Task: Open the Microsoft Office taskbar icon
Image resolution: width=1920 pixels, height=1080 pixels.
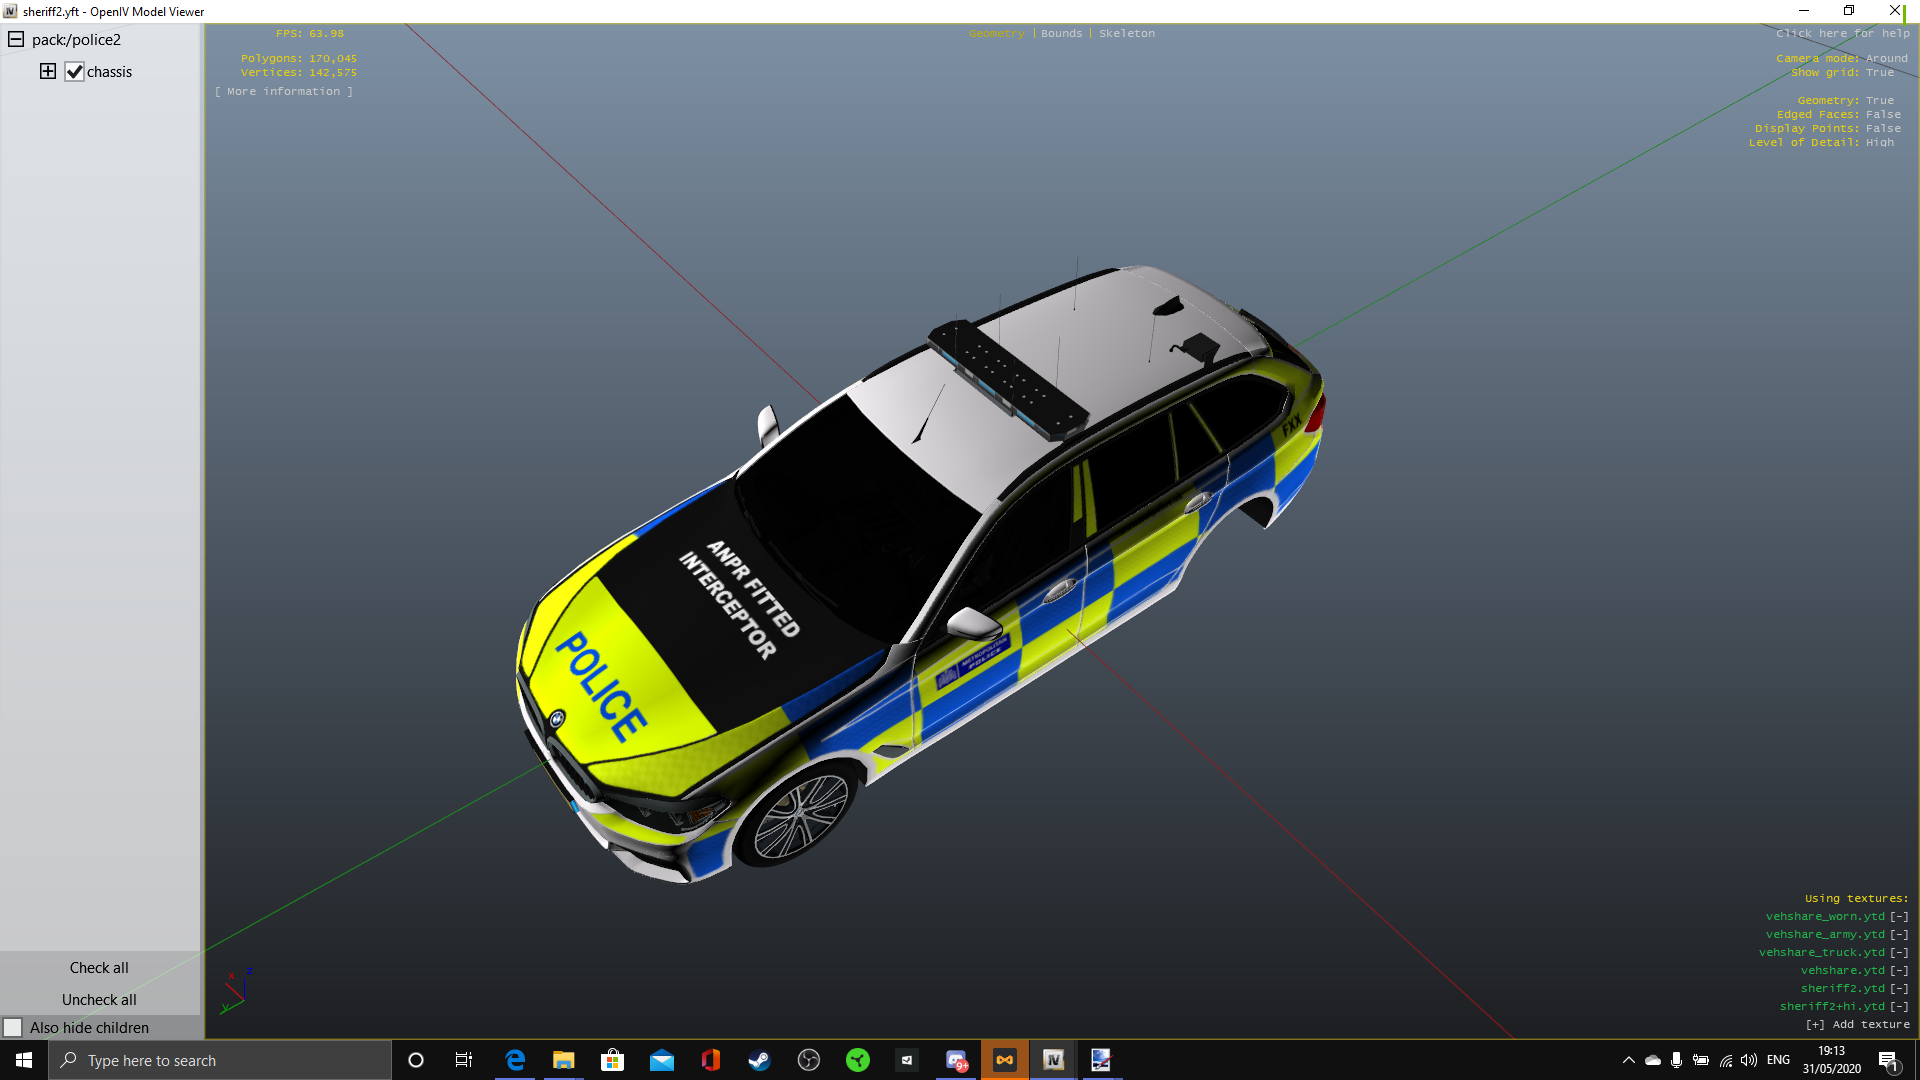Action: point(711,1060)
